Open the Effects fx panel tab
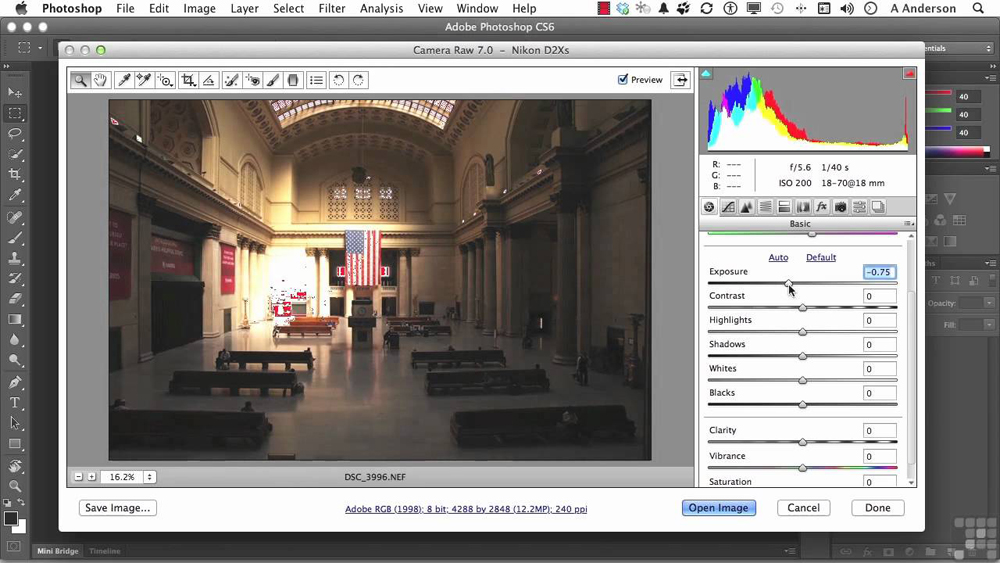This screenshot has width=1000, height=563. (821, 207)
